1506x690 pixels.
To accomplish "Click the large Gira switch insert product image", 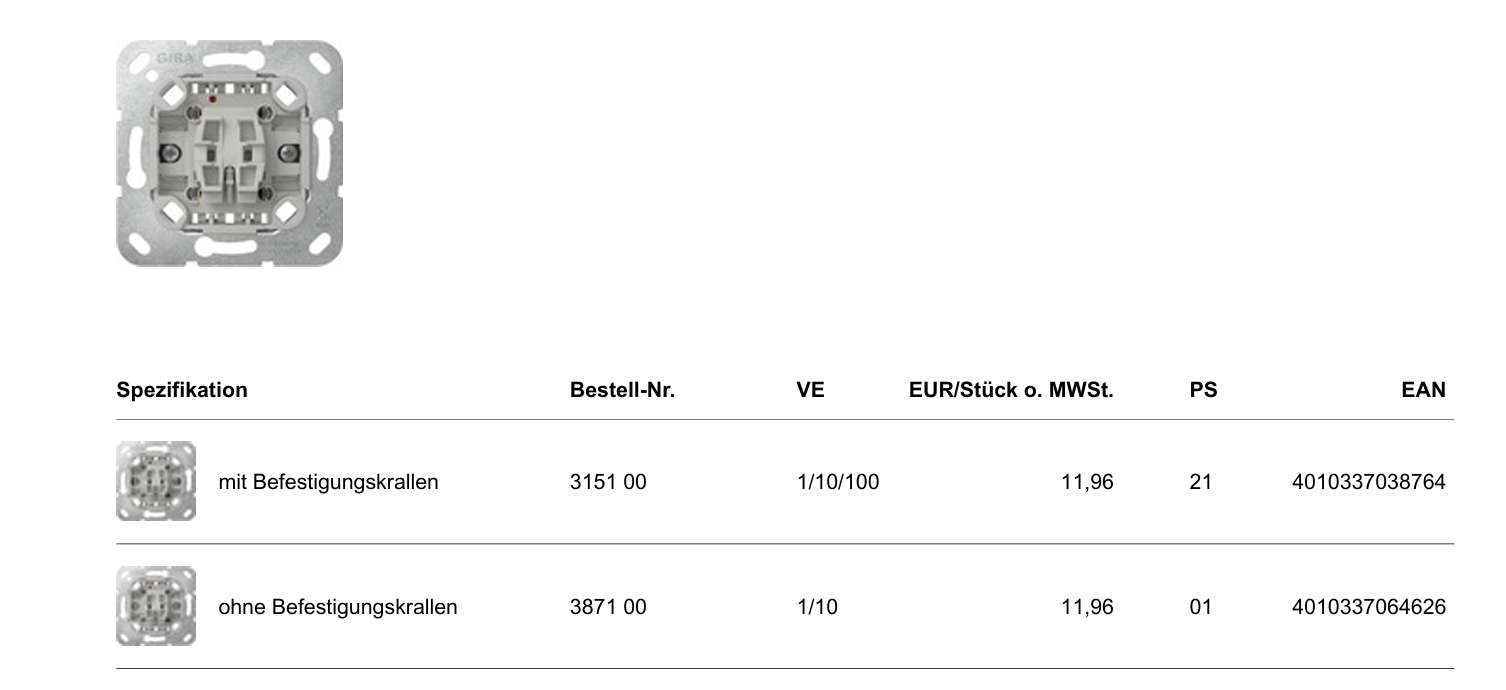I will [229, 153].
